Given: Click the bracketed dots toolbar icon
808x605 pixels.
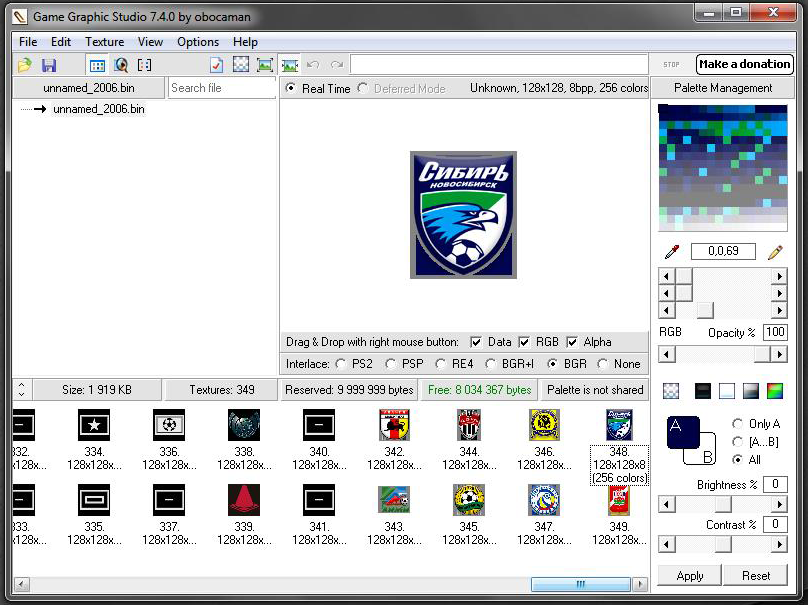Looking at the screenshot, I should click(145, 65).
